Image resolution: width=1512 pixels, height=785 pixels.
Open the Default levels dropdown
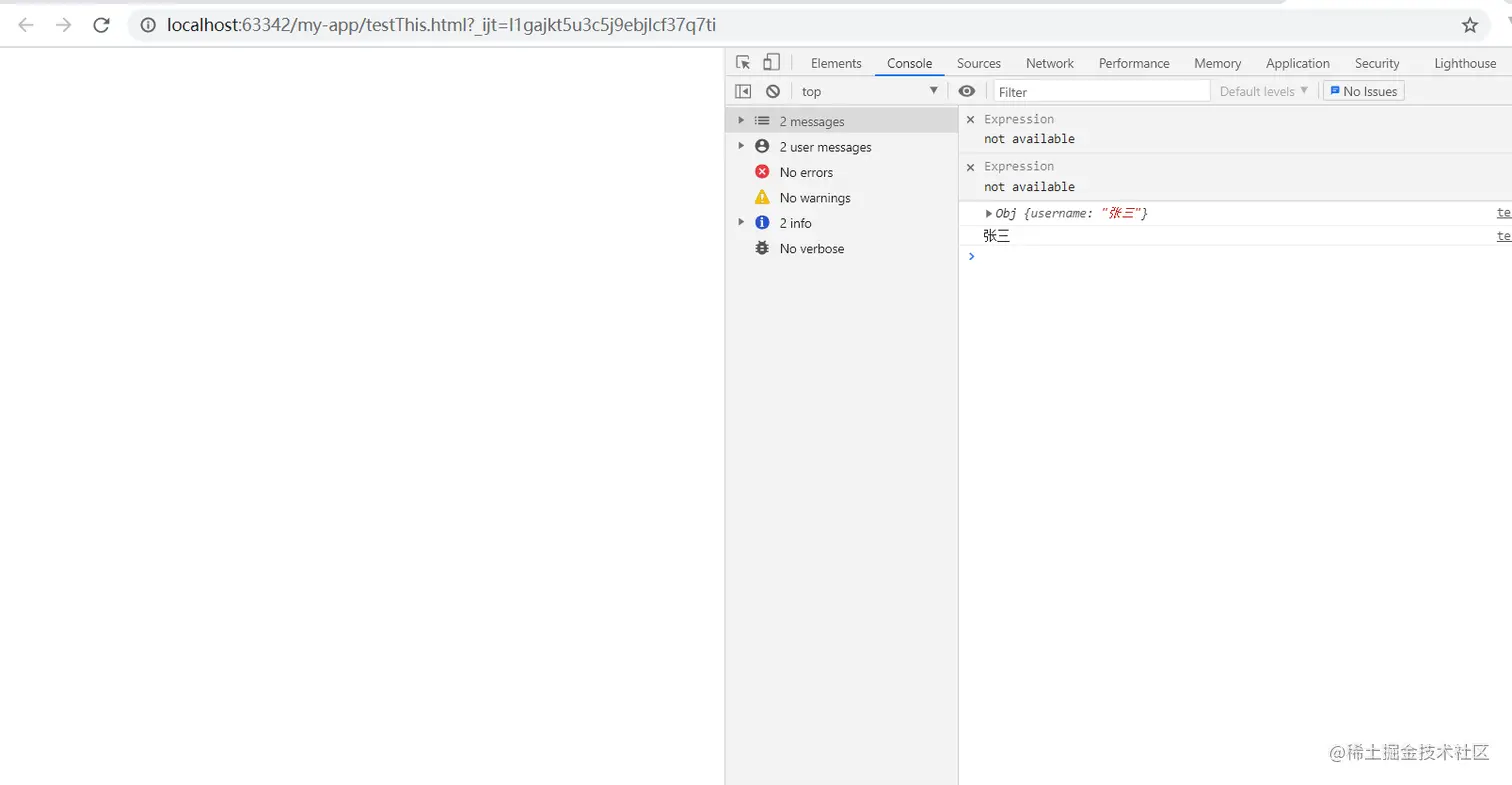point(1264,91)
